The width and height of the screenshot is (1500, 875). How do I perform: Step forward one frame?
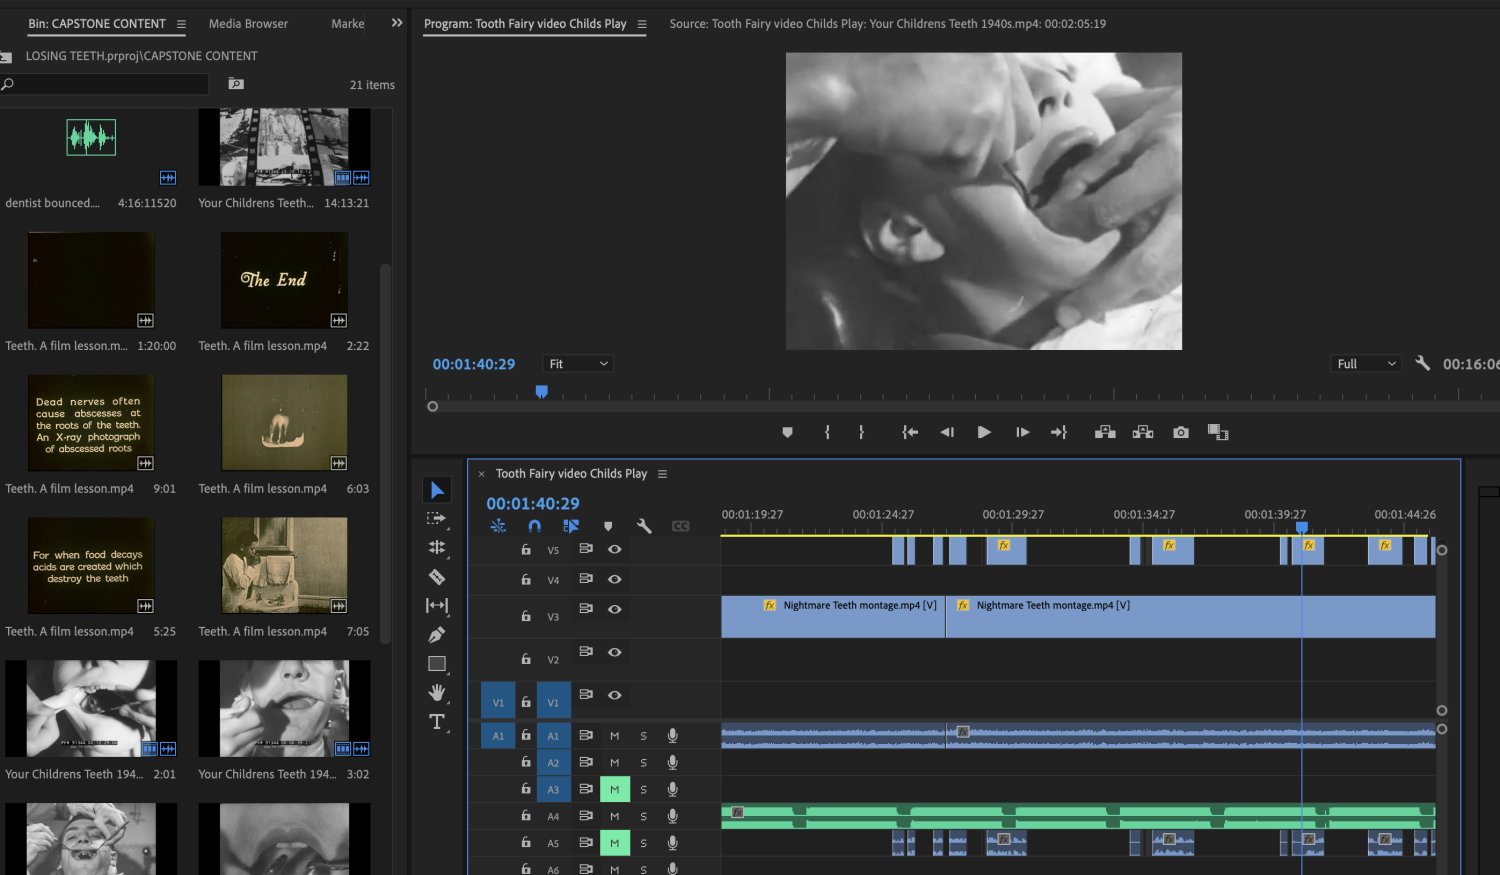(x=1022, y=432)
